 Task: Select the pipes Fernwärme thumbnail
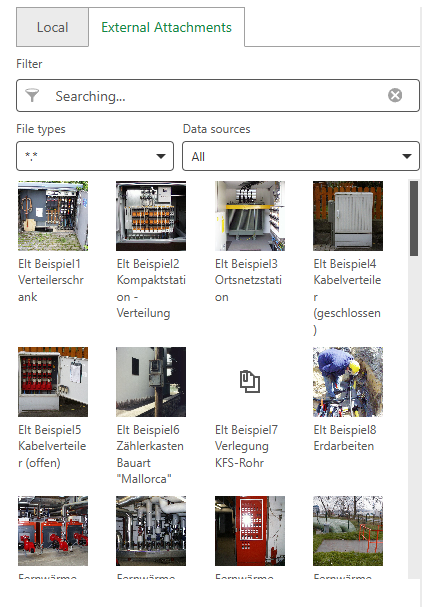(151, 531)
